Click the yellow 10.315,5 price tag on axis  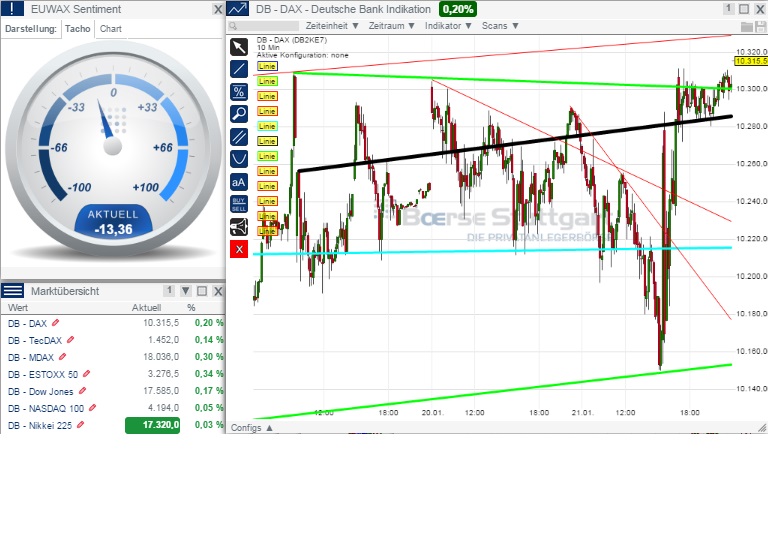751,61
